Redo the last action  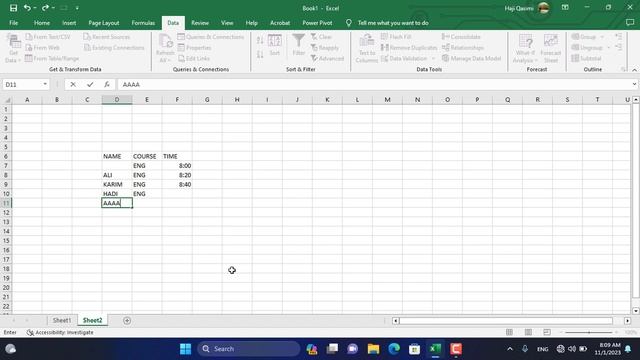(x=45, y=8)
